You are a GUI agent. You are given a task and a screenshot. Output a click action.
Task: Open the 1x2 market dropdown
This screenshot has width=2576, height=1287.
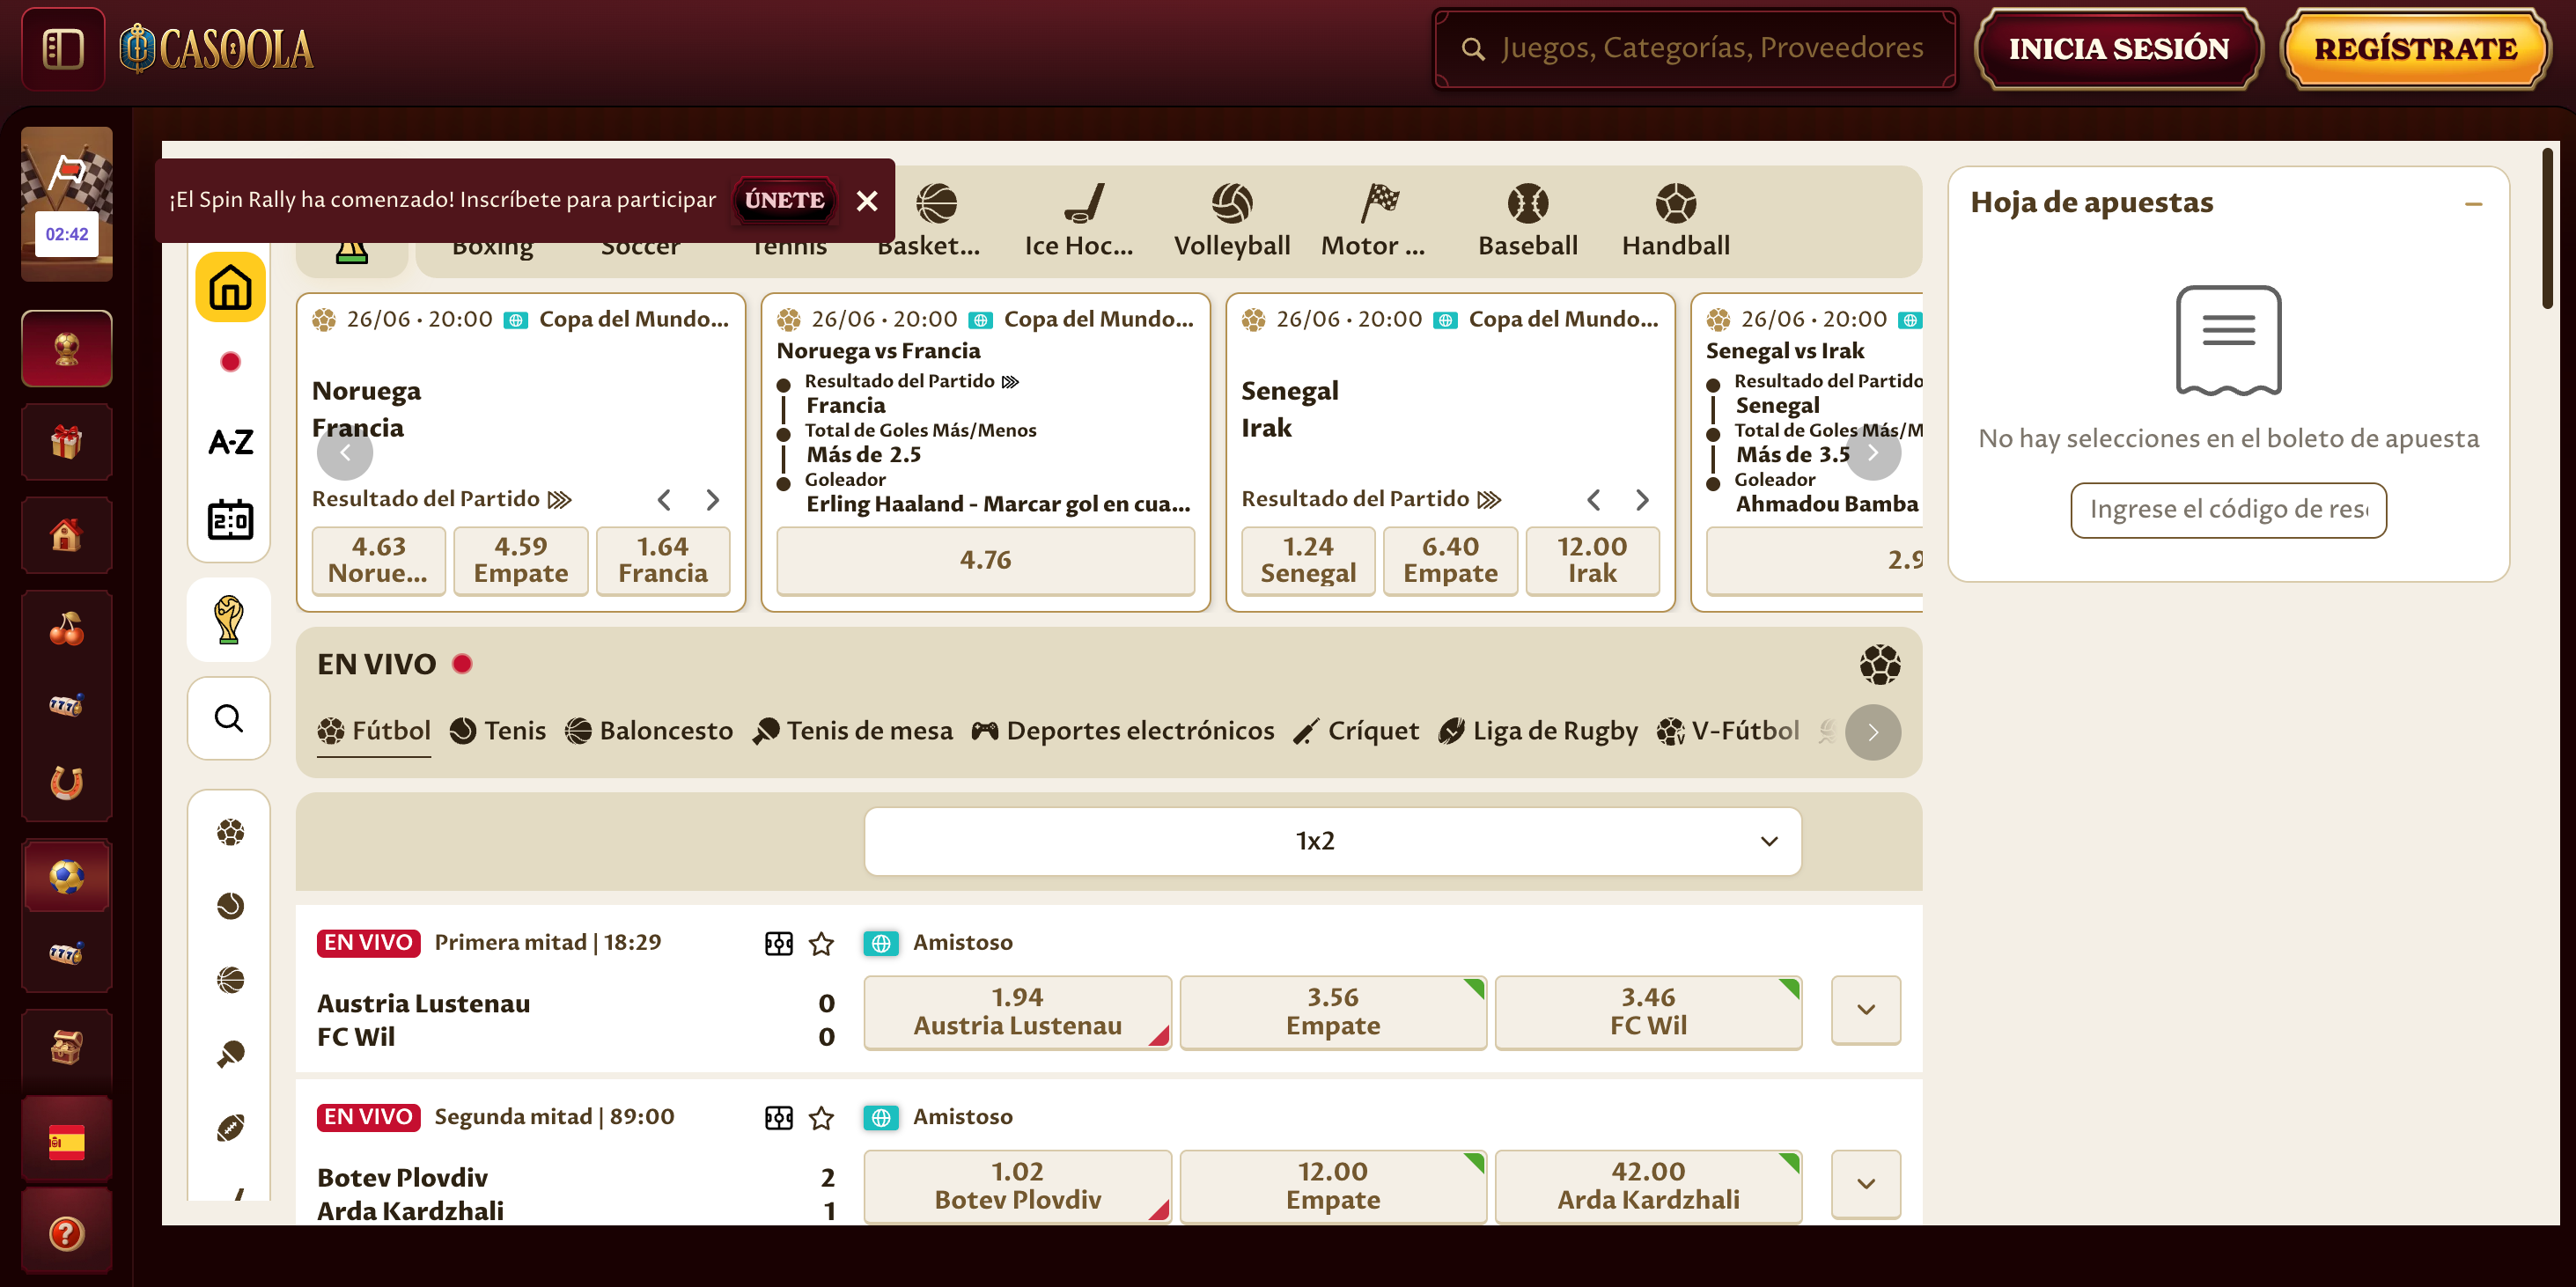point(1333,841)
